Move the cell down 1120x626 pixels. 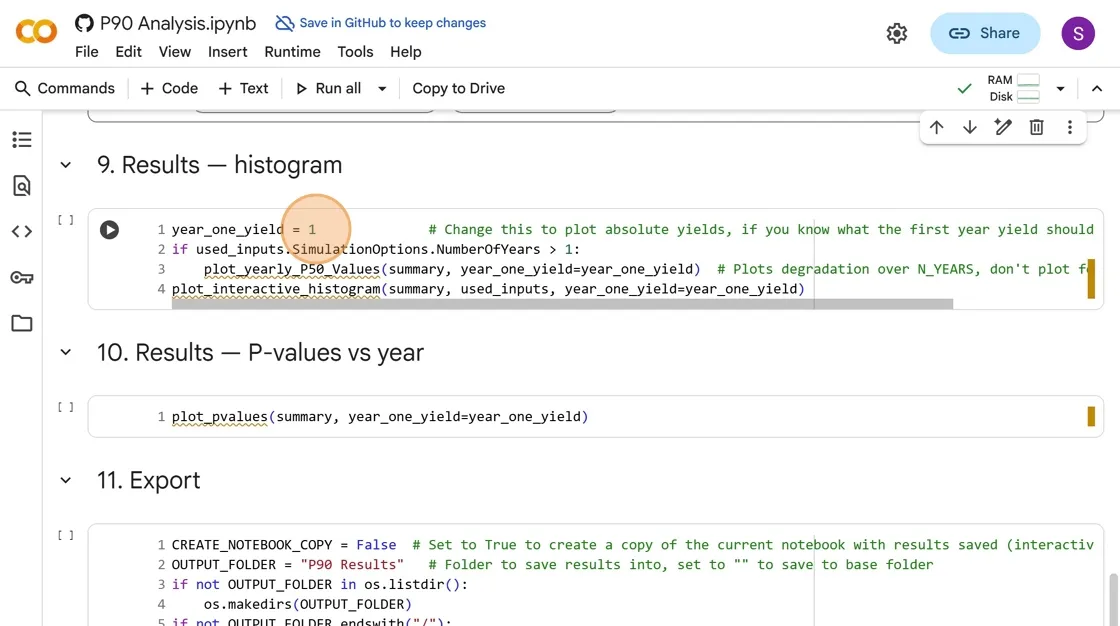pyautogui.click(x=969, y=127)
